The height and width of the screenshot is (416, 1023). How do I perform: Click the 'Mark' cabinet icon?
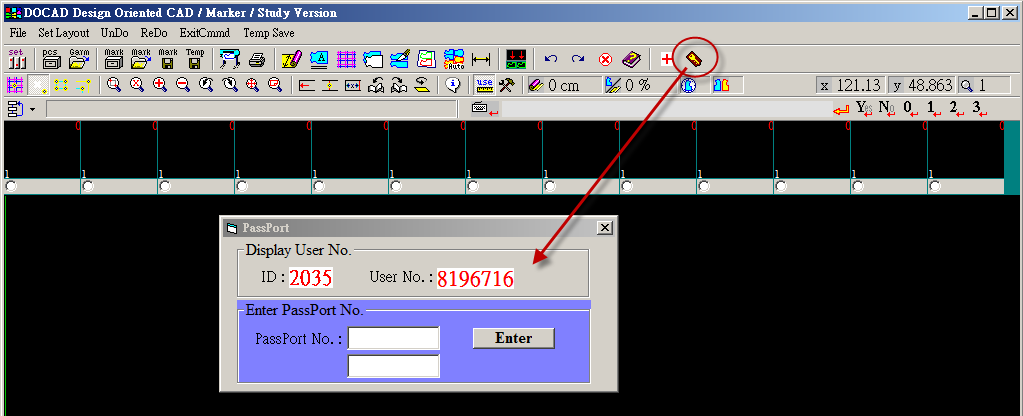point(114,59)
